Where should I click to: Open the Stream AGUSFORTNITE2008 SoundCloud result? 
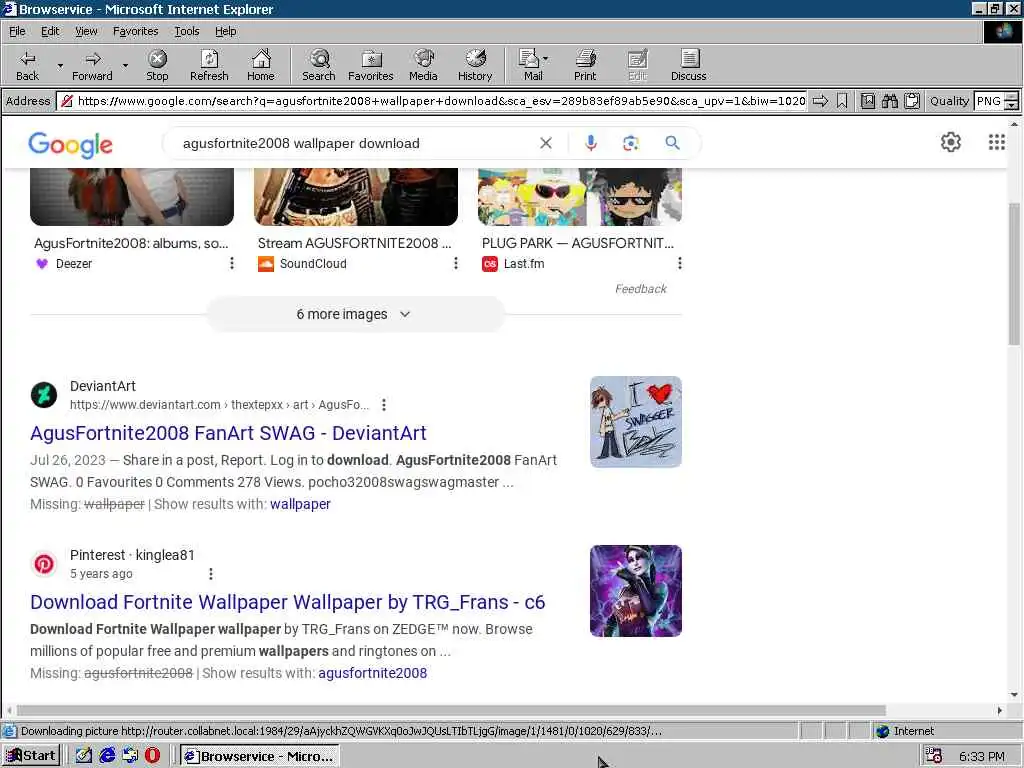pyautogui.click(x=355, y=243)
